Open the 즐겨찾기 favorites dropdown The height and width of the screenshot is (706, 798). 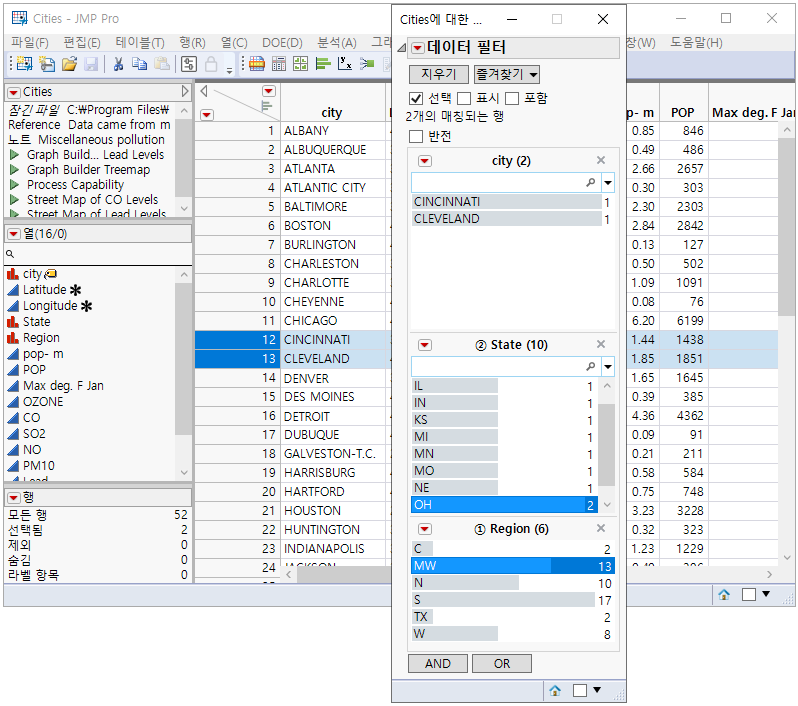click(x=506, y=75)
